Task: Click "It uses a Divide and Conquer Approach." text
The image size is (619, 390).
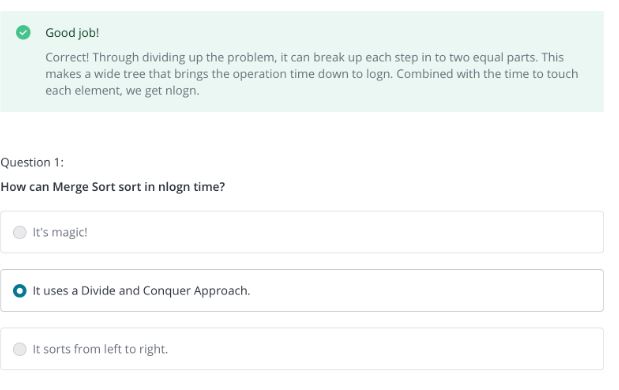Action: click(x=141, y=291)
